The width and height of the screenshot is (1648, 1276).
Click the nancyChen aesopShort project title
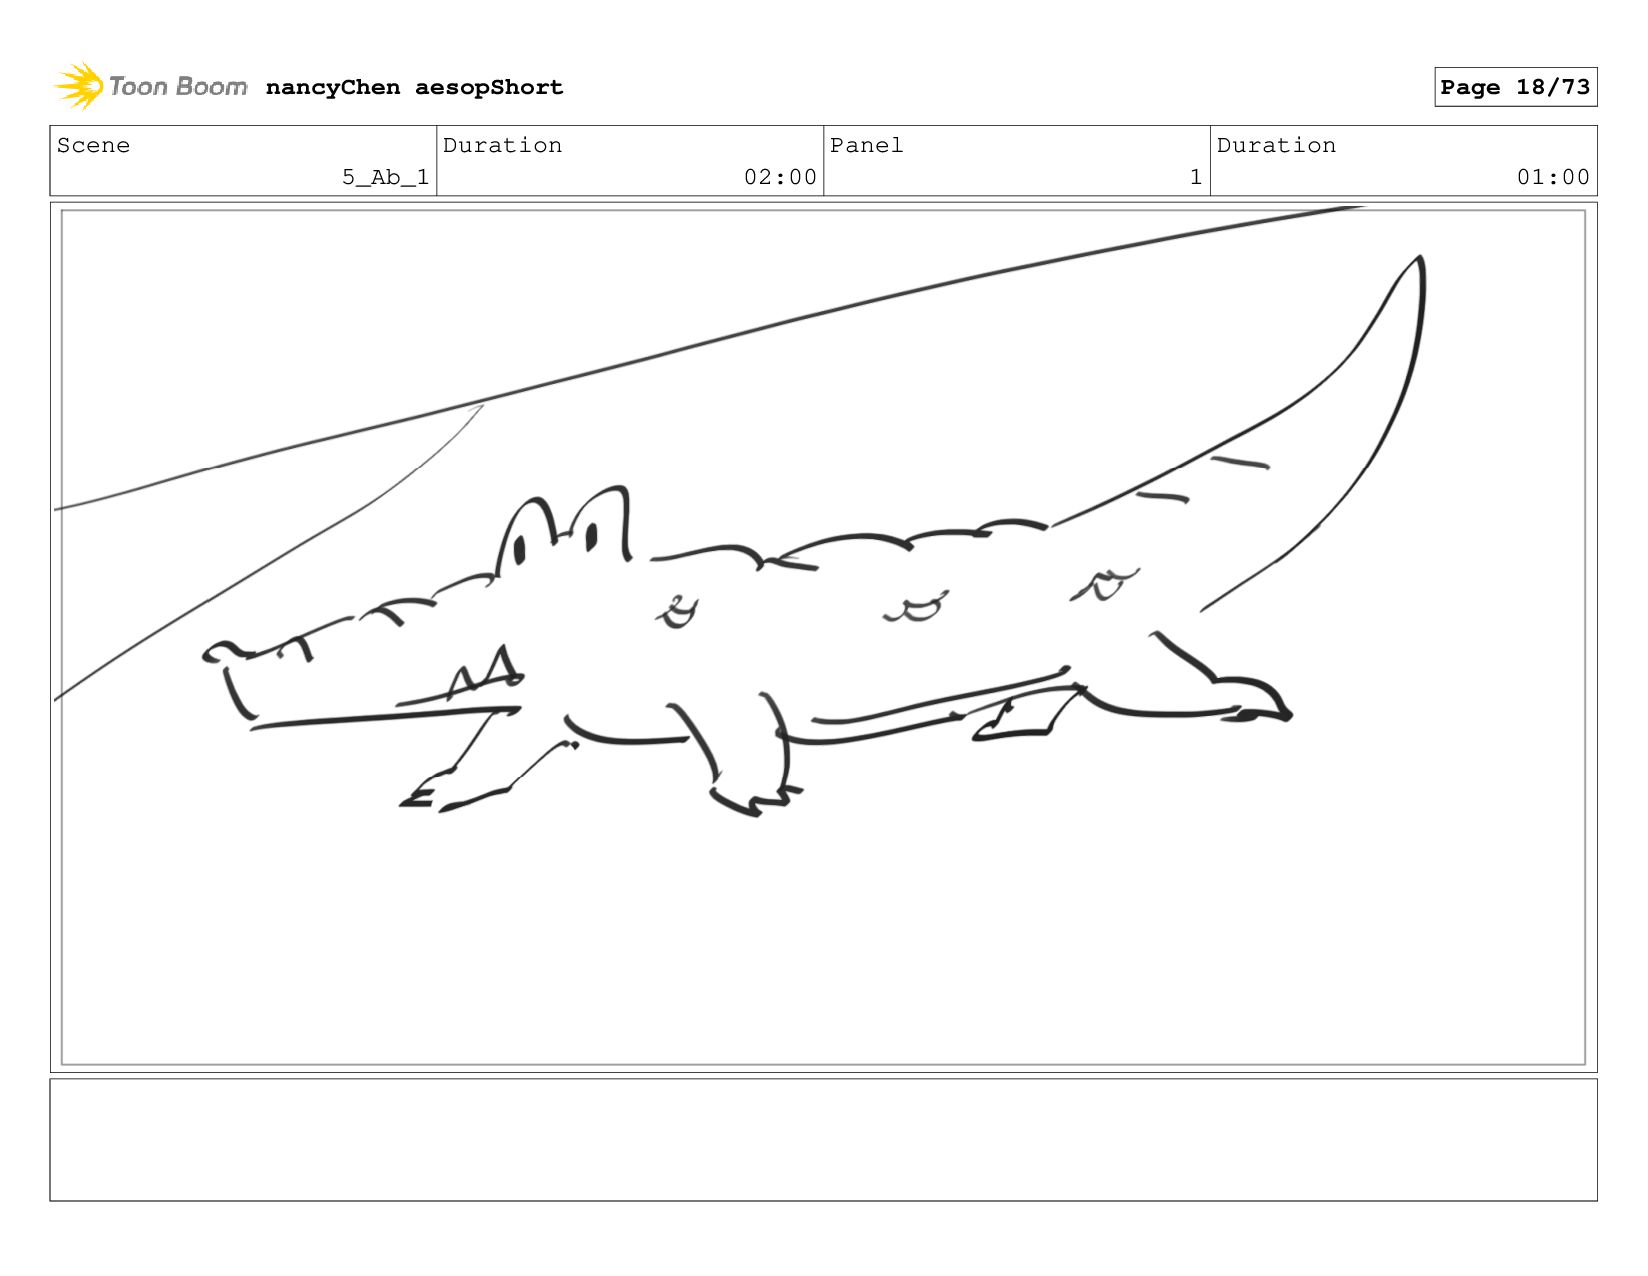[x=414, y=87]
